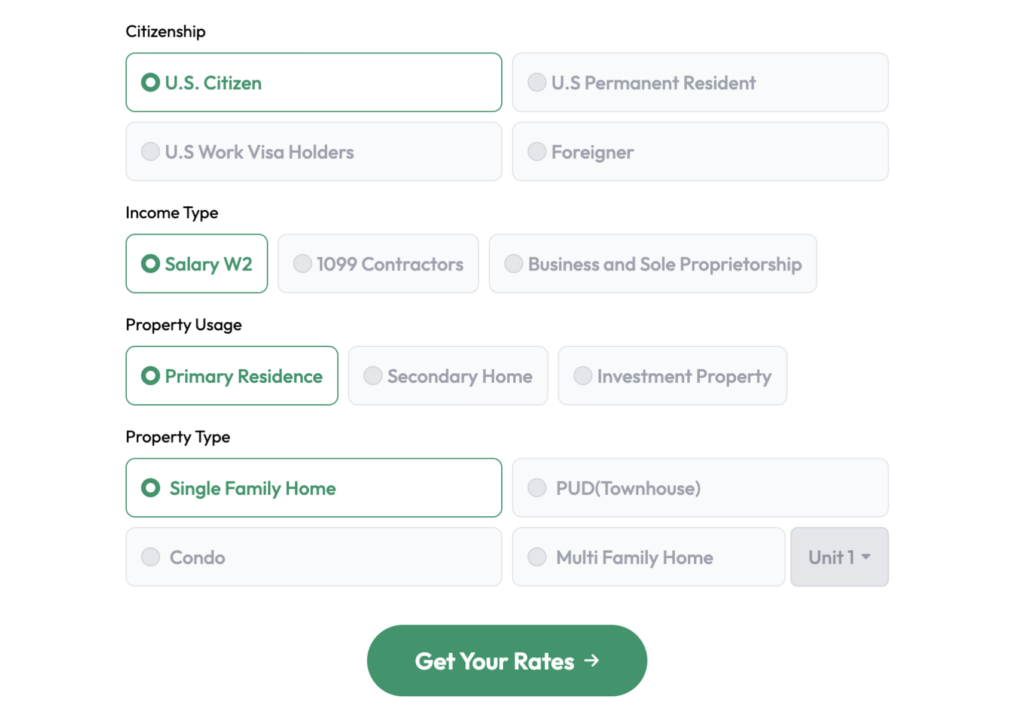This screenshot has width=1024, height=725.
Task: Select Secondary Home usage
Action: (x=447, y=375)
